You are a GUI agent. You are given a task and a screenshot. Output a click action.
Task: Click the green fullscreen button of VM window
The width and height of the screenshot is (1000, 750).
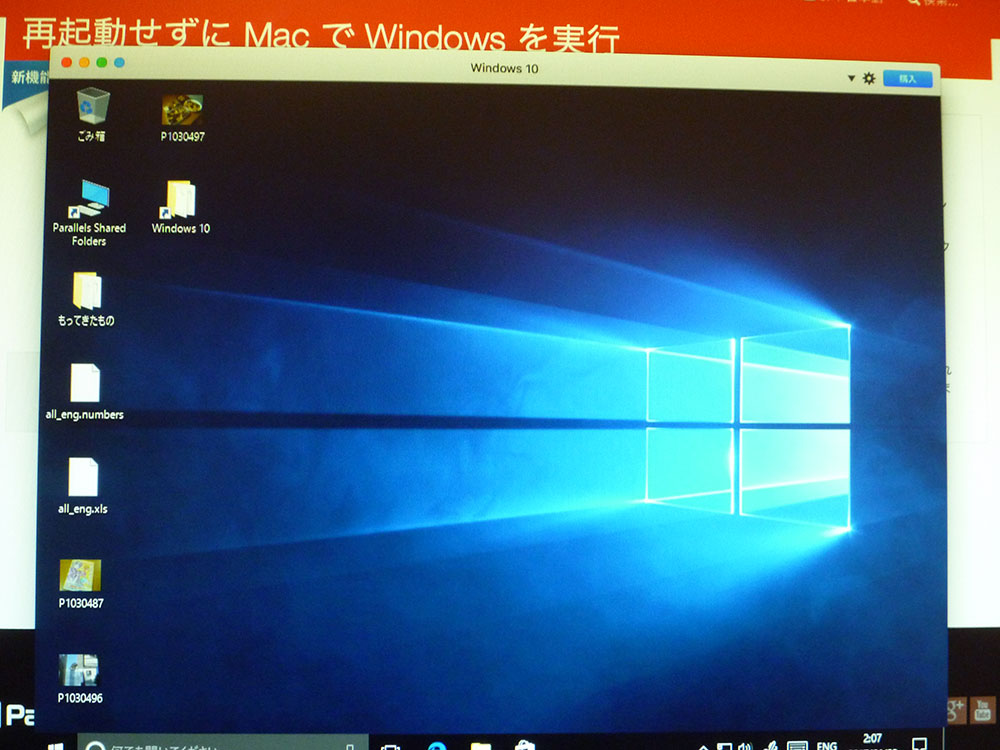tap(102, 62)
